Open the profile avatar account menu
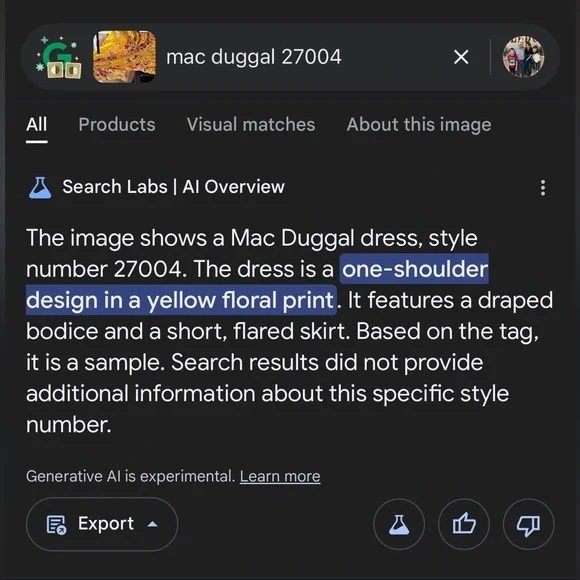Image resolution: width=580 pixels, height=580 pixels. (523, 57)
